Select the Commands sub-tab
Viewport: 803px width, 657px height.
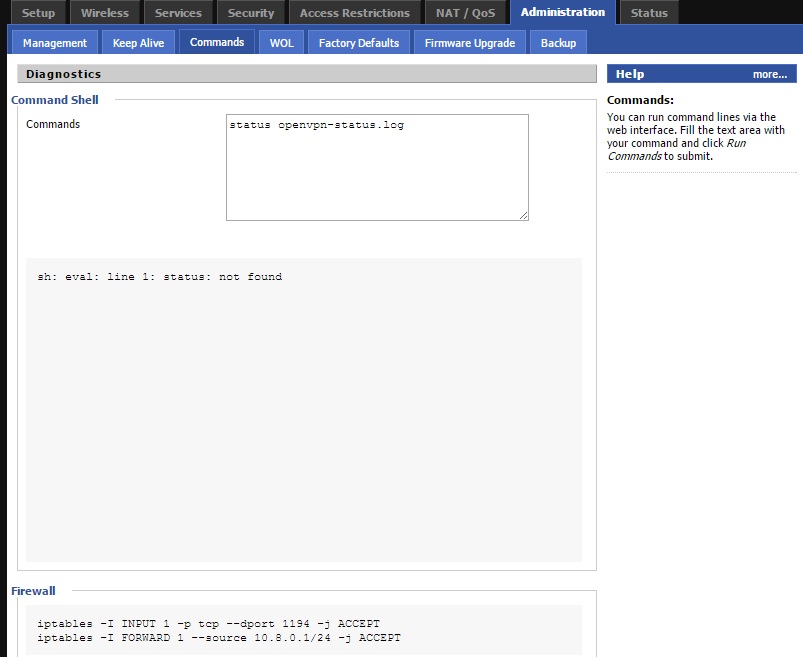pos(217,42)
